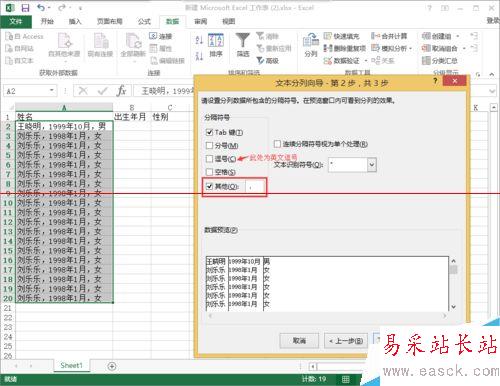Switch to 视图 (View) ribbon tab
Image resolution: width=500 pixels, height=386 pixels.
pyautogui.click(x=228, y=21)
